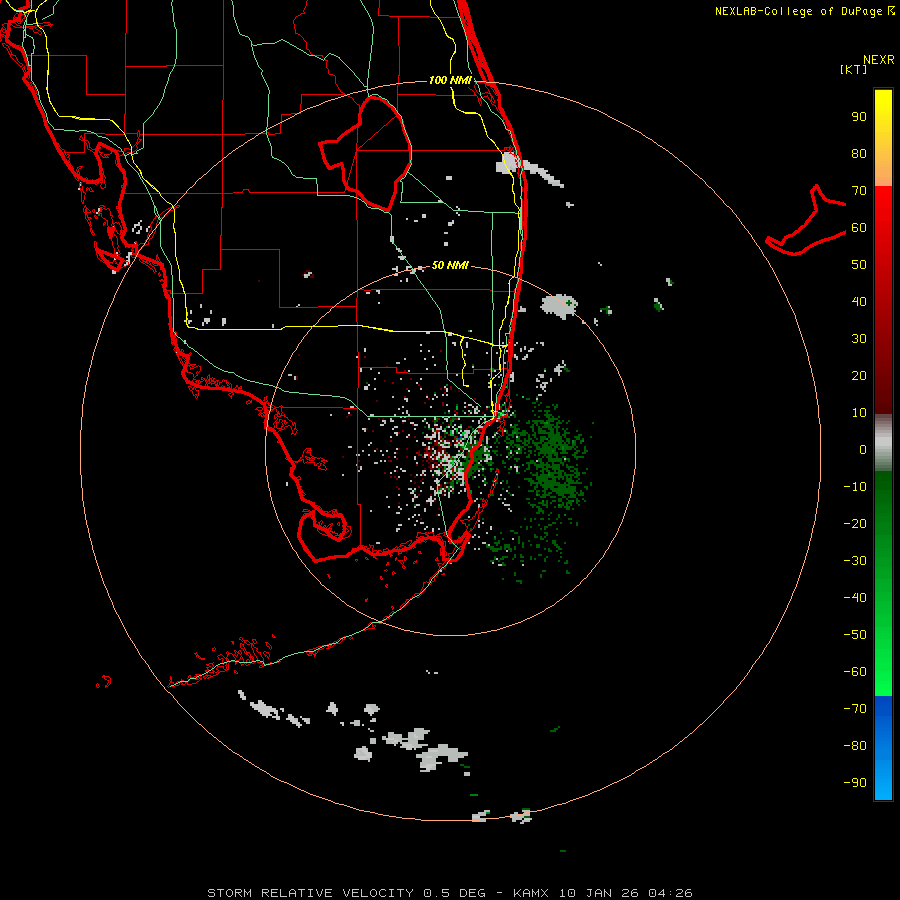Select the -60 value on the velocity scale
This screenshot has height=900, width=900.
click(x=855, y=672)
